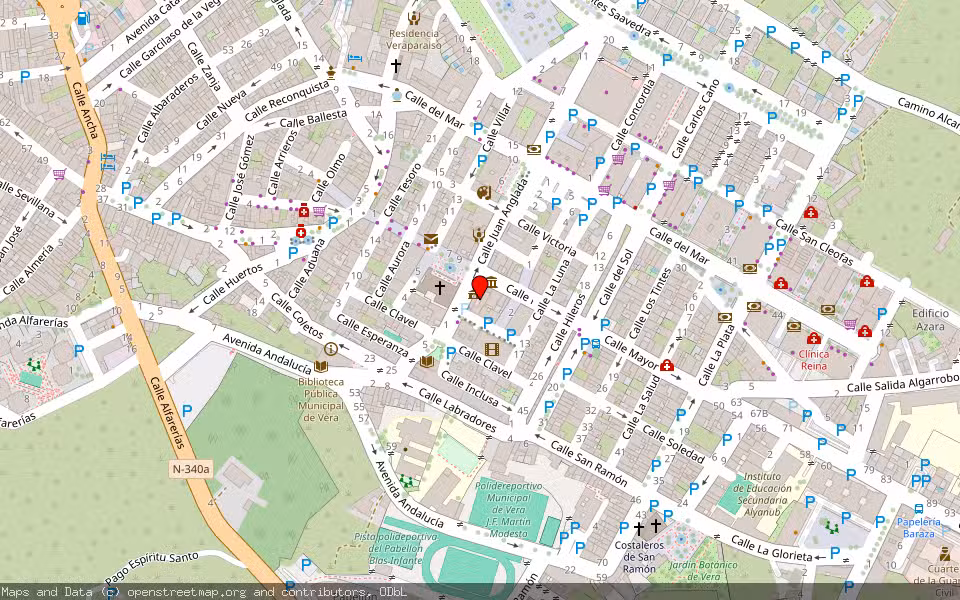Viewport: 960px width, 600px height.
Task: Click the pharmacy icon on Calle Mayor
Action: [x=667, y=366]
